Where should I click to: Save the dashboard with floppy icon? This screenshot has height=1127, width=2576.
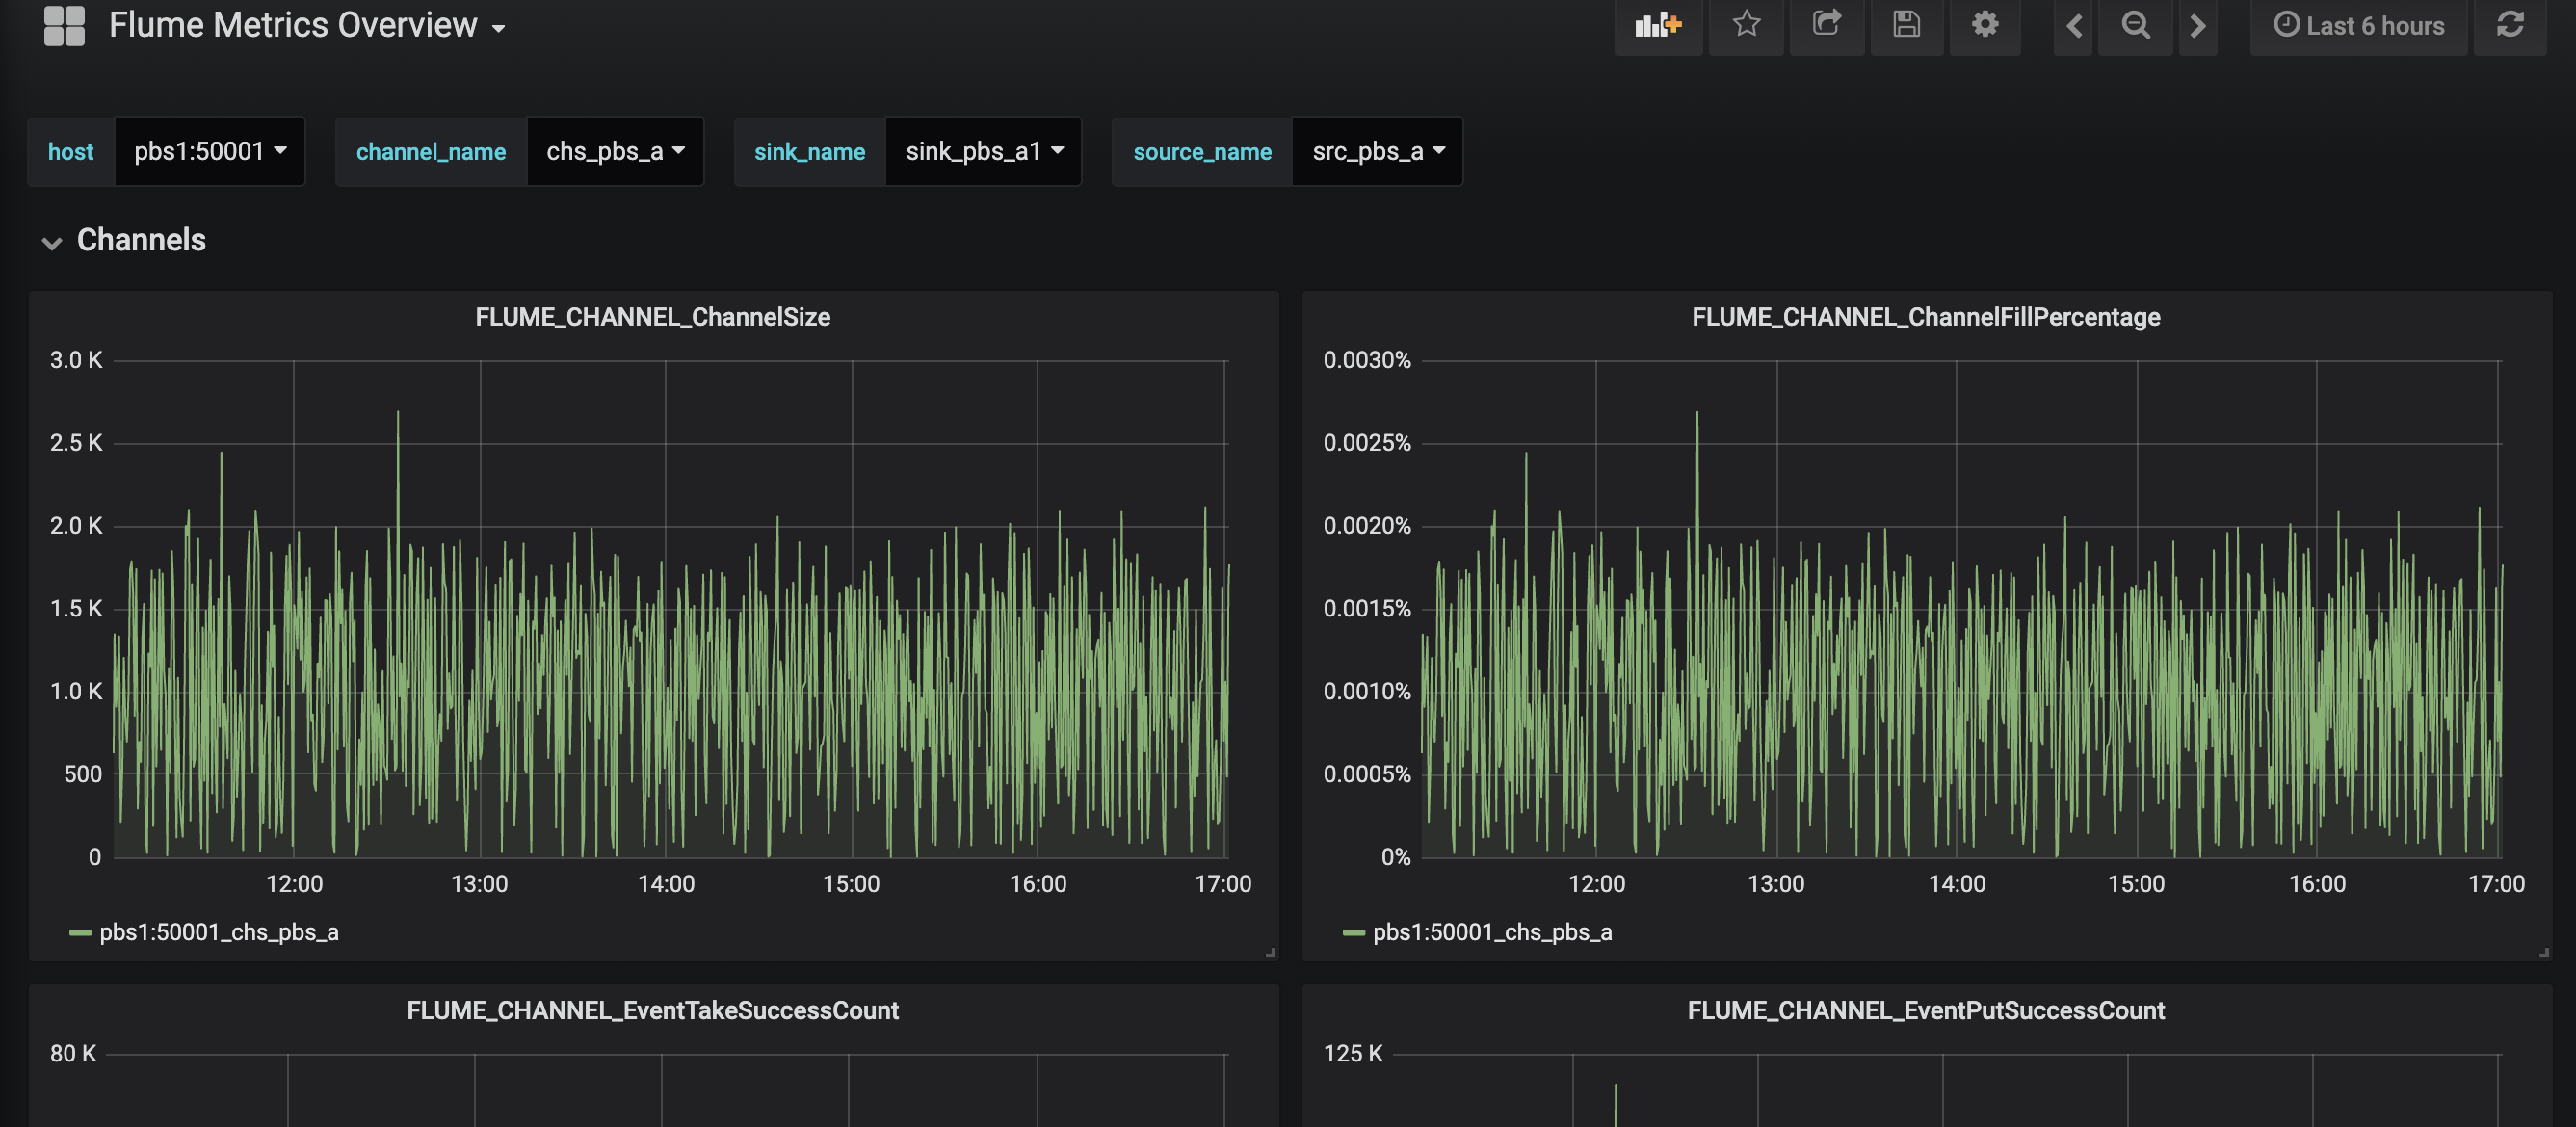(1906, 24)
